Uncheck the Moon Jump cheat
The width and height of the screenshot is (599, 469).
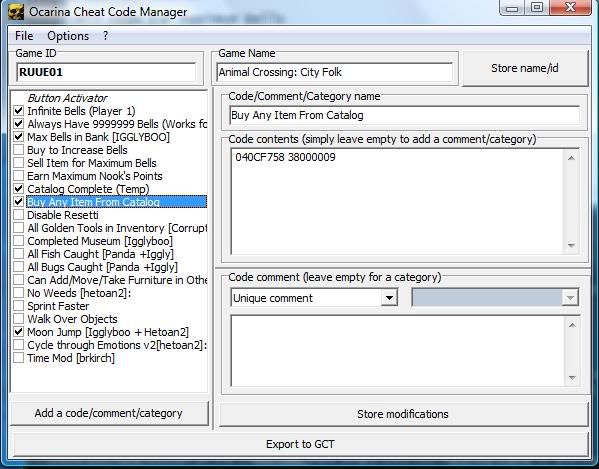(18, 332)
